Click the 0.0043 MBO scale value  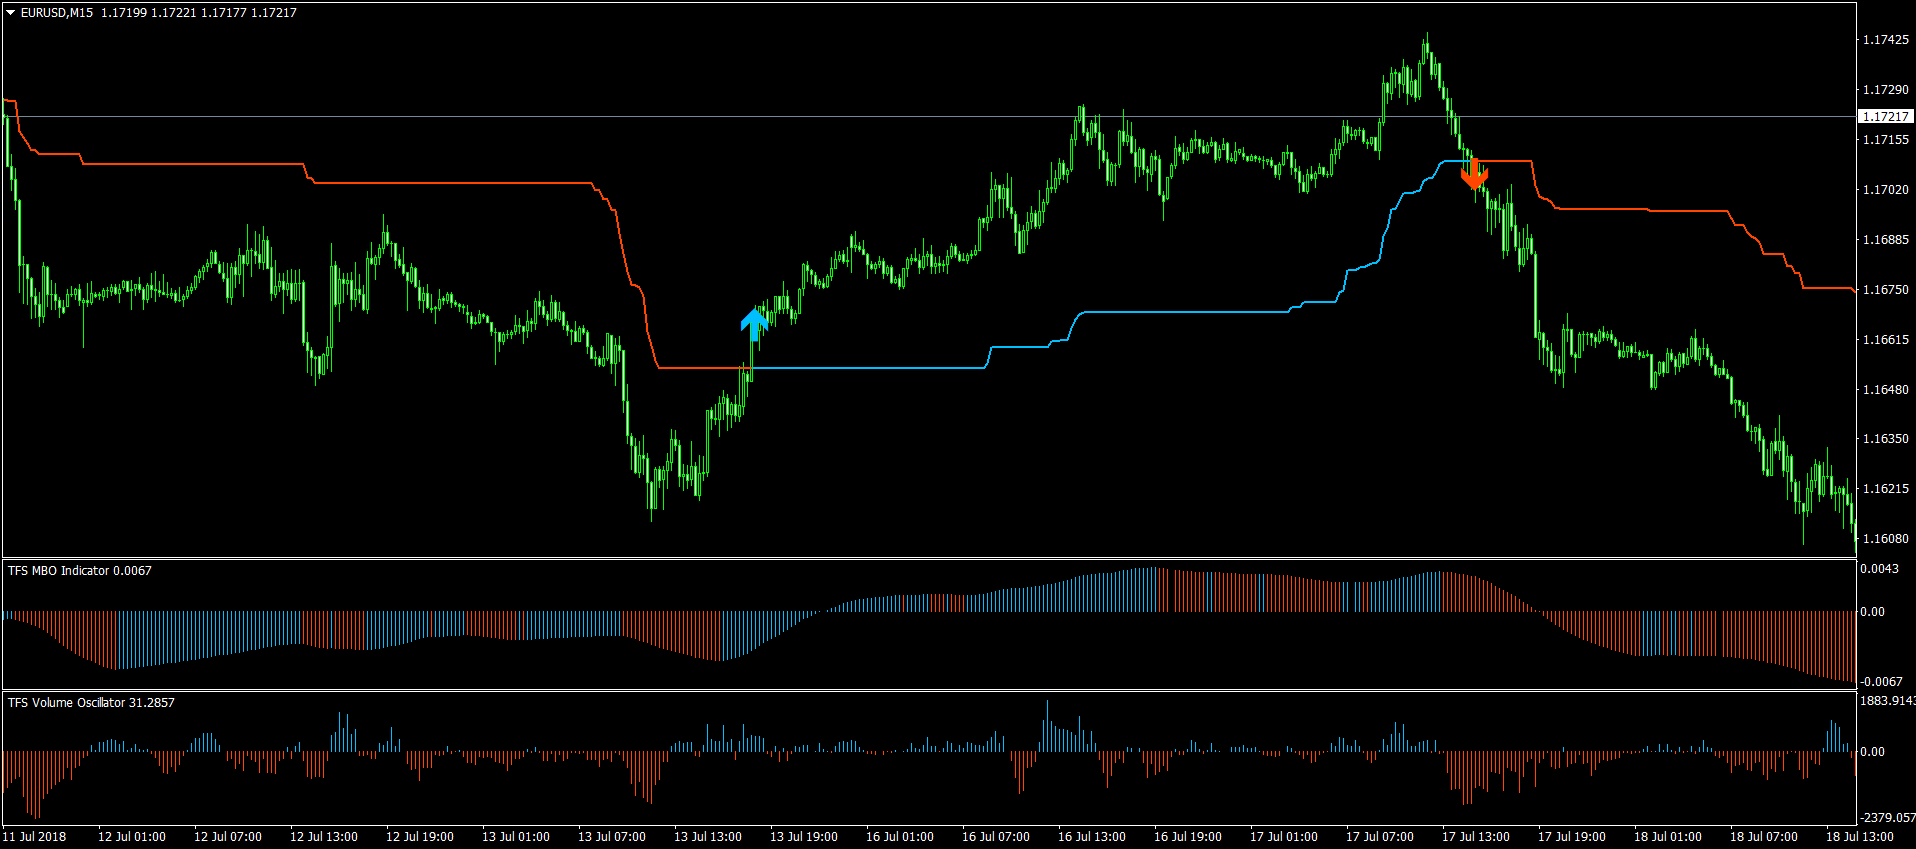(1878, 569)
